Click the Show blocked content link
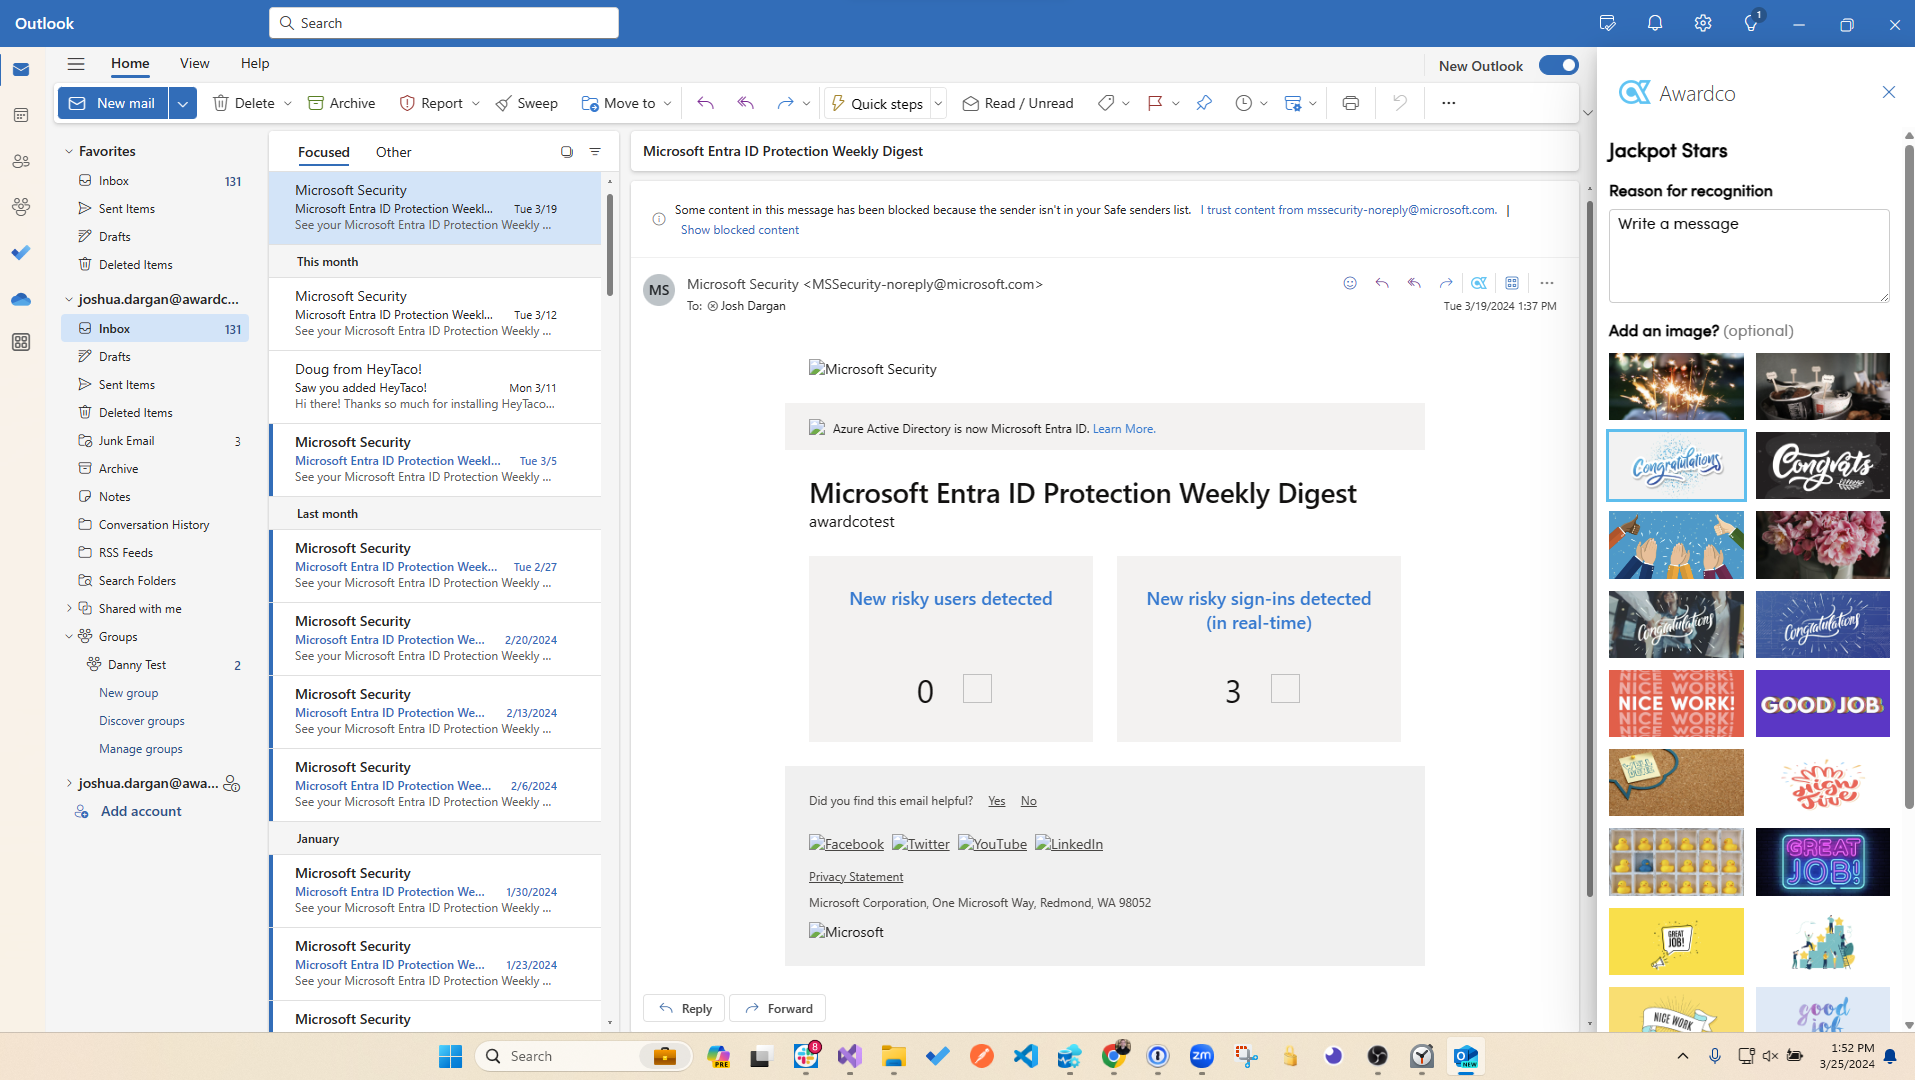The width and height of the screenshot is (1915, 1080). click(739, 230)
